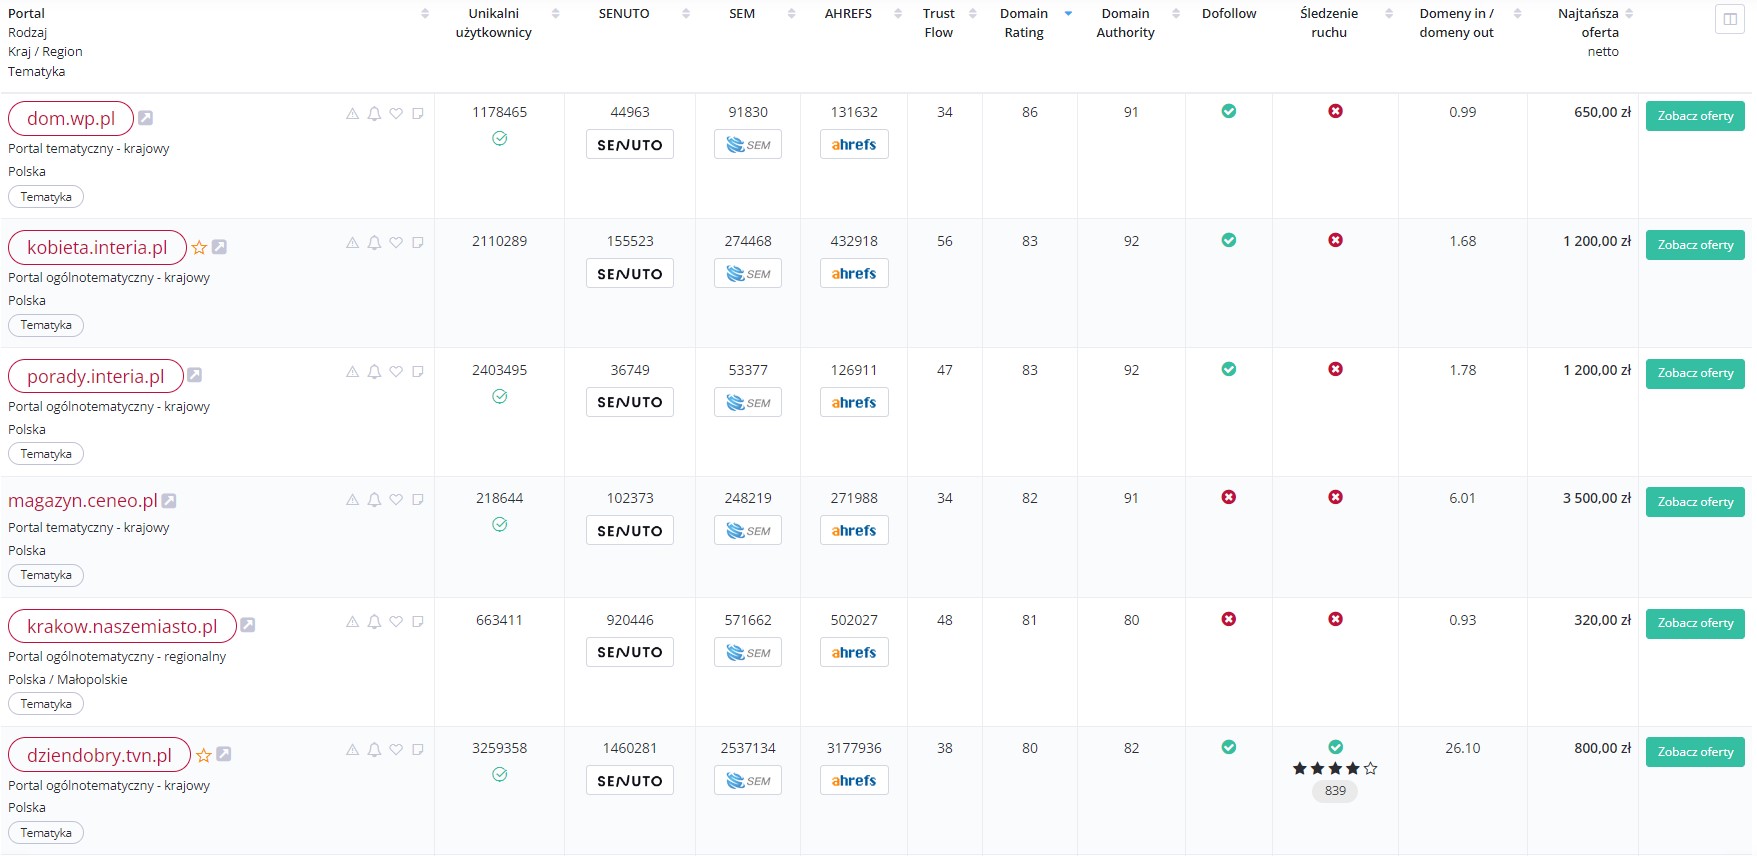
Task: Open dziendobry.tvn.pl portal link
Action: coord(99,755)
